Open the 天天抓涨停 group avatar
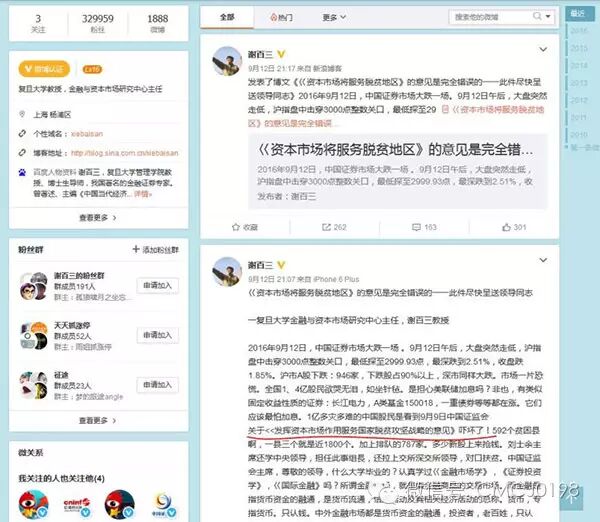The image size is (600, 522). (x=33, y=336)
